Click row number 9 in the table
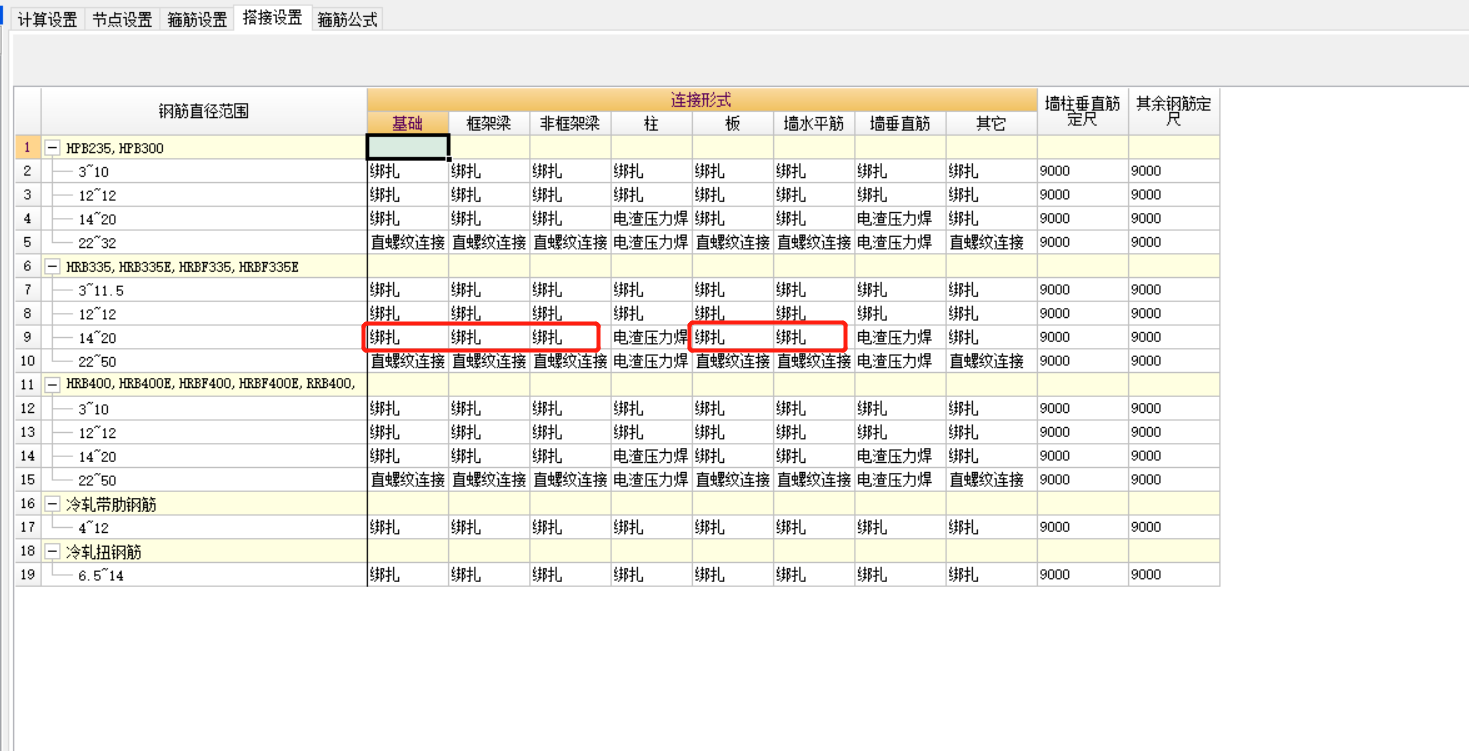The width and height of the screenshot is (1469, 751). tap(27, 337)
